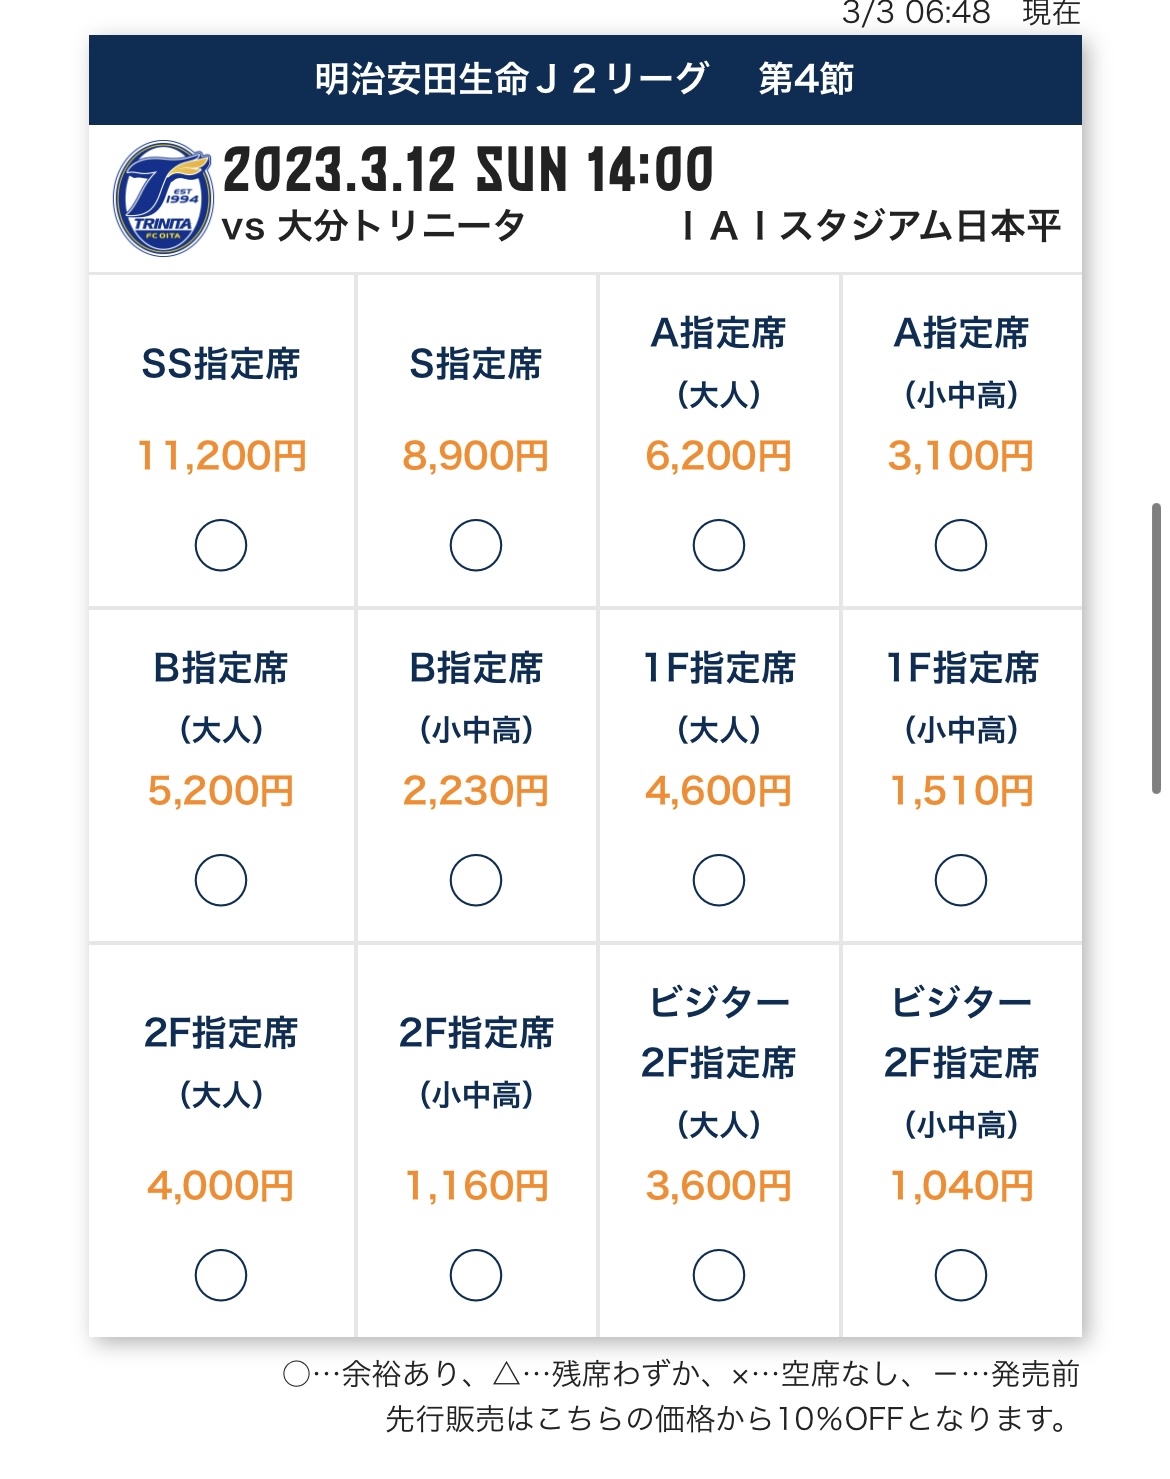Click the 明治安田生命J2リーグ 第4節 header
This screenshot has height=1479, width=1170.
(585, 79)
